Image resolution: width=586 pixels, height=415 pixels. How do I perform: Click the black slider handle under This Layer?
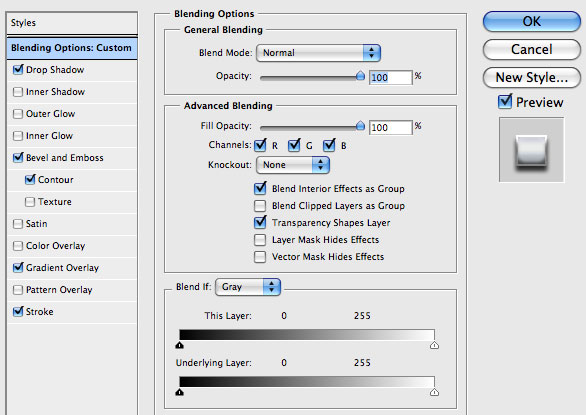click(x=179, y=345)
